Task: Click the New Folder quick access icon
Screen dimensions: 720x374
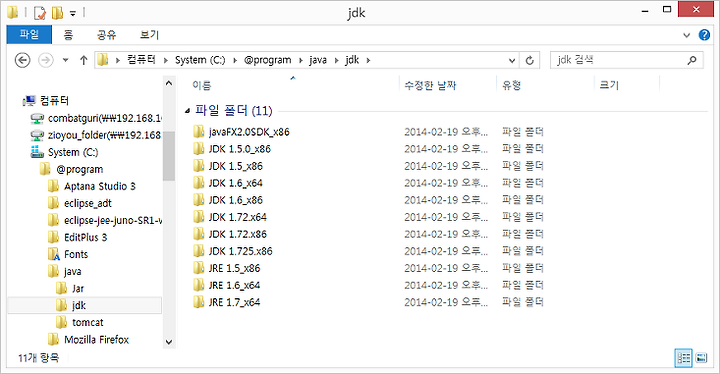Action: click(x=57, y=12)
